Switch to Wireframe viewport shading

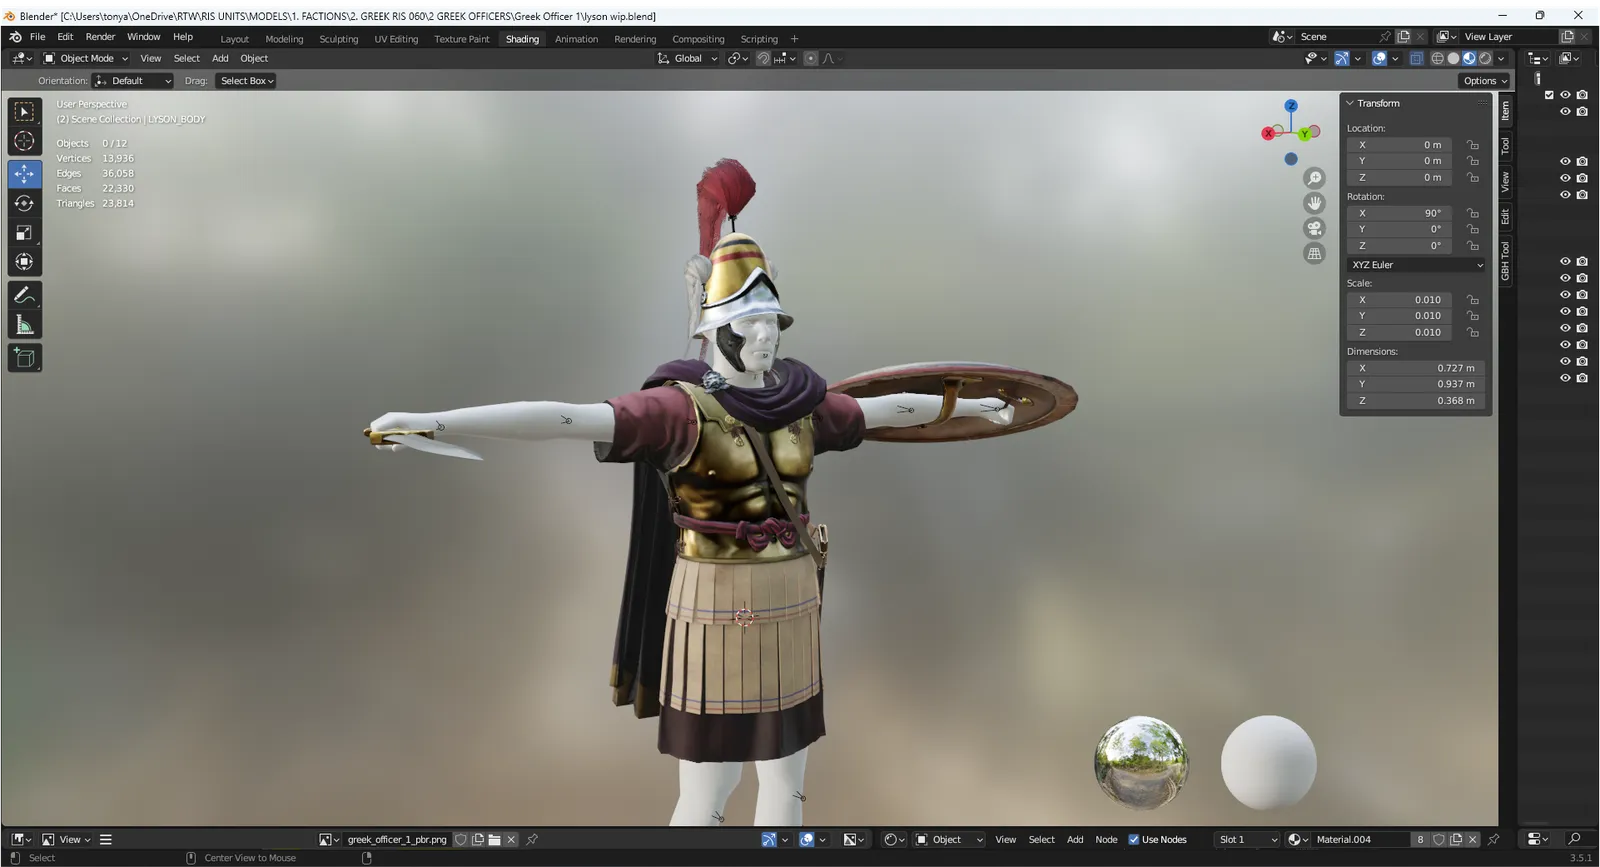[x=1438, y=59]
